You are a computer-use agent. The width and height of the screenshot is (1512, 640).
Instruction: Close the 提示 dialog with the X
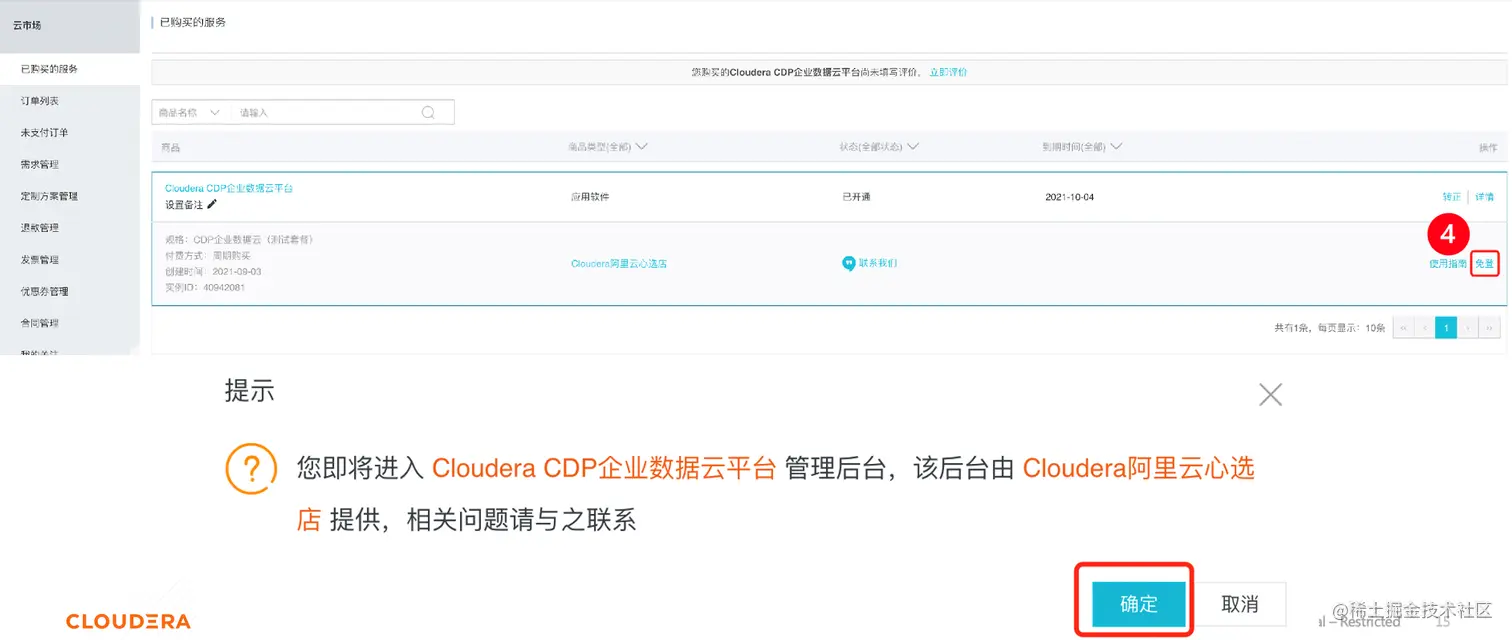tap(1270, 395)
